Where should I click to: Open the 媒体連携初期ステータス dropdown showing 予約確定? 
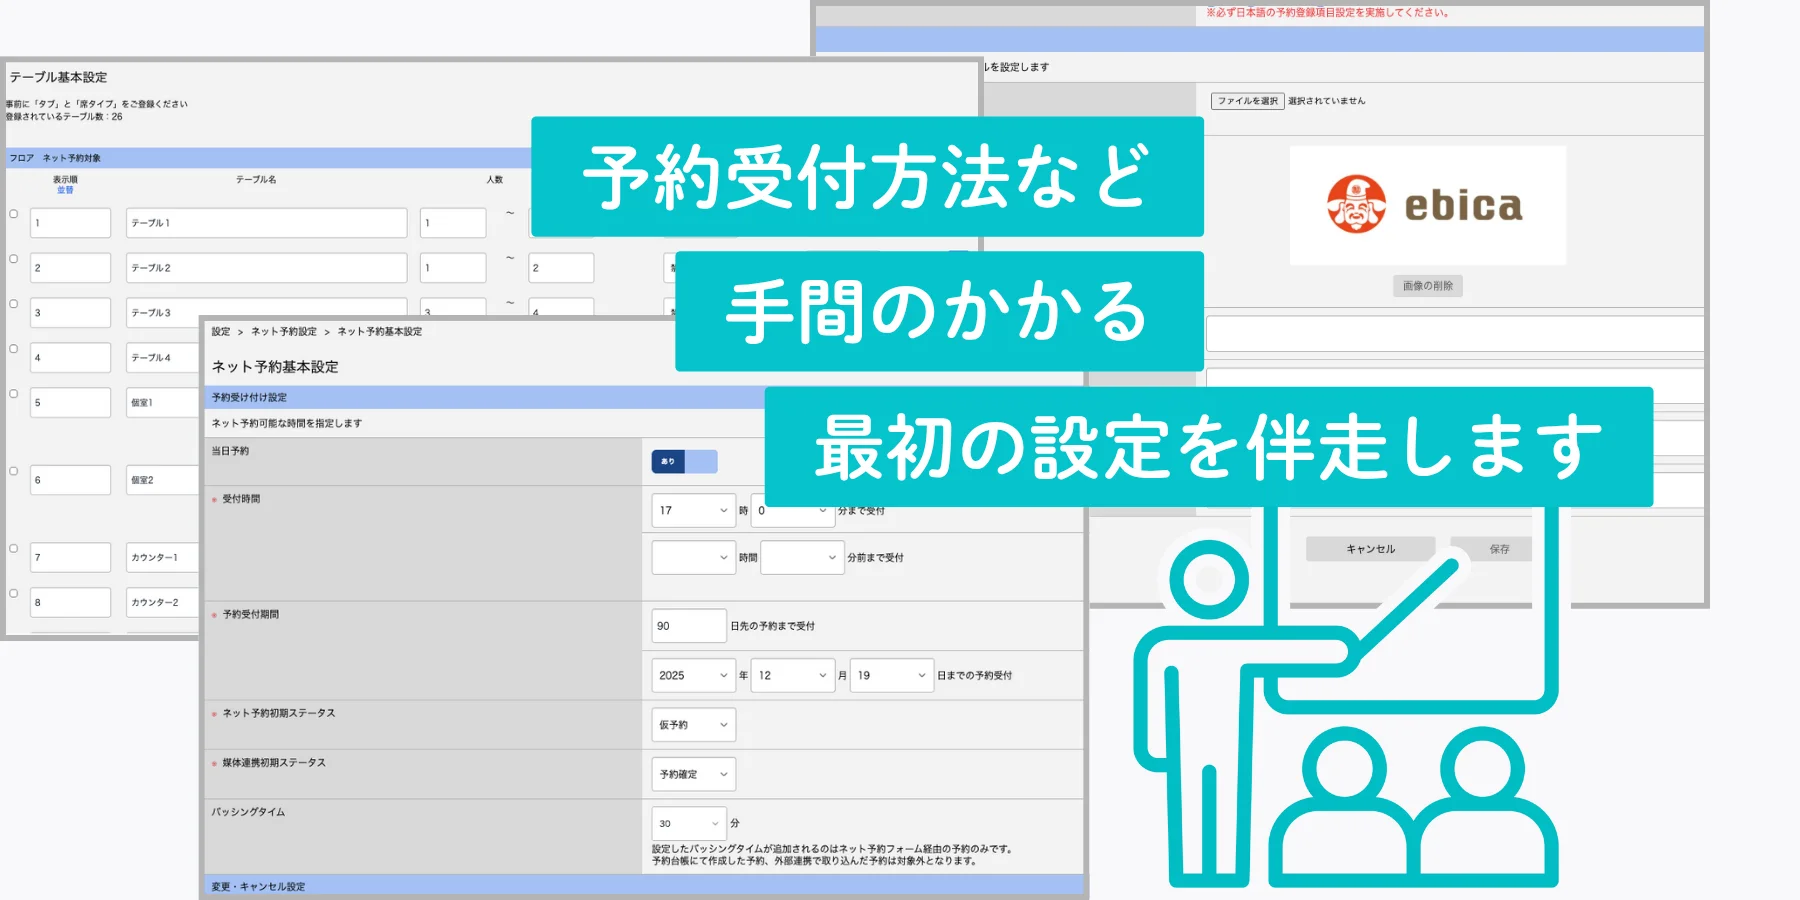694,774
